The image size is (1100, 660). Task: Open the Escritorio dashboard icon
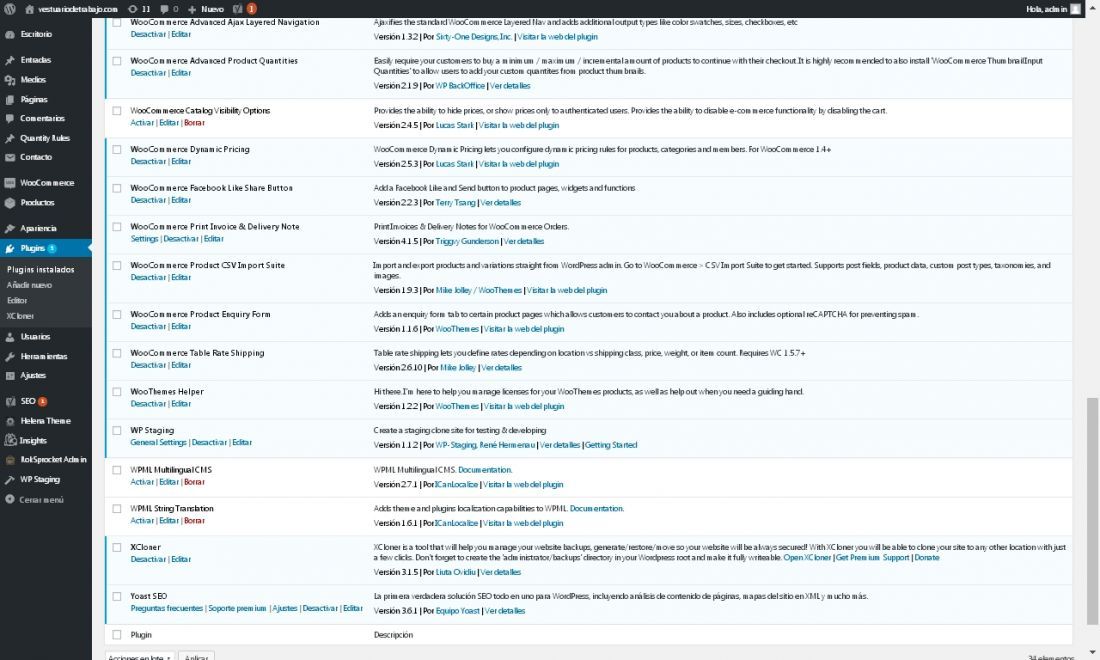[x=10, y=34]
